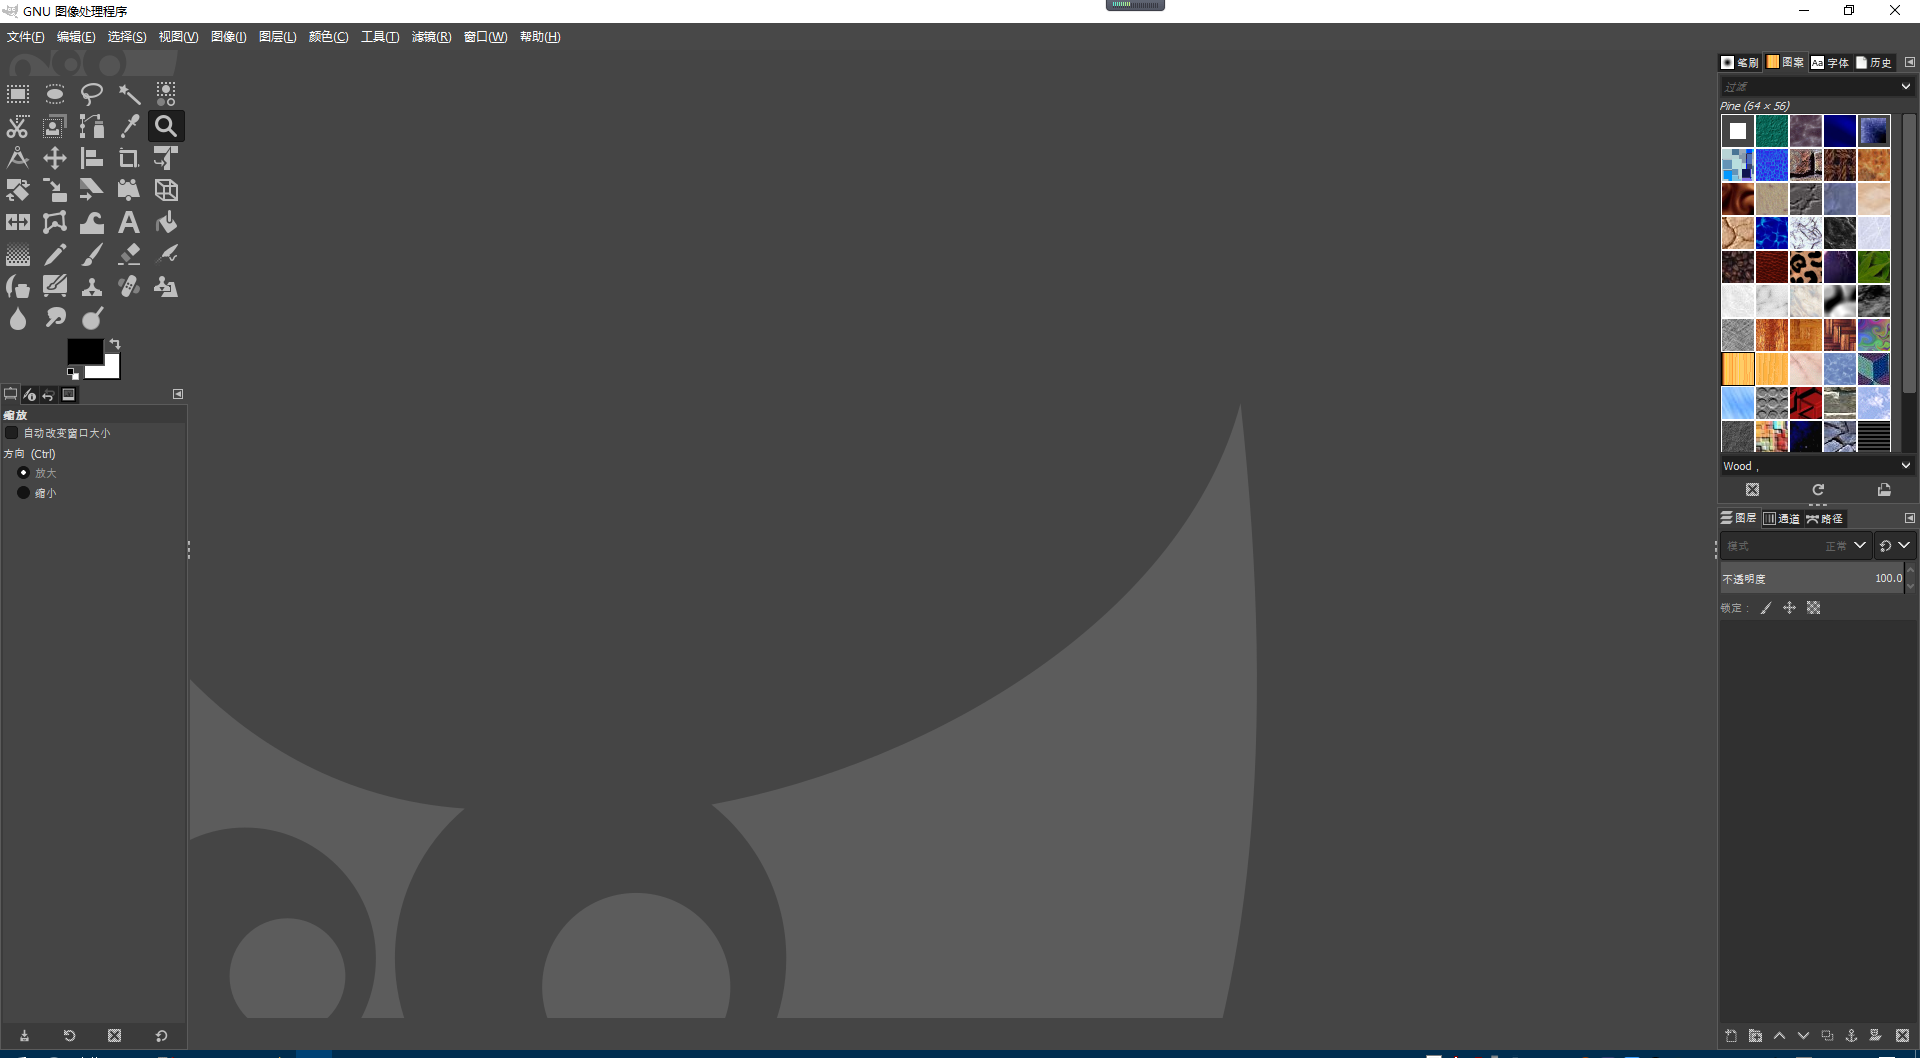Select the Flip tool

[x=18, y=222]
